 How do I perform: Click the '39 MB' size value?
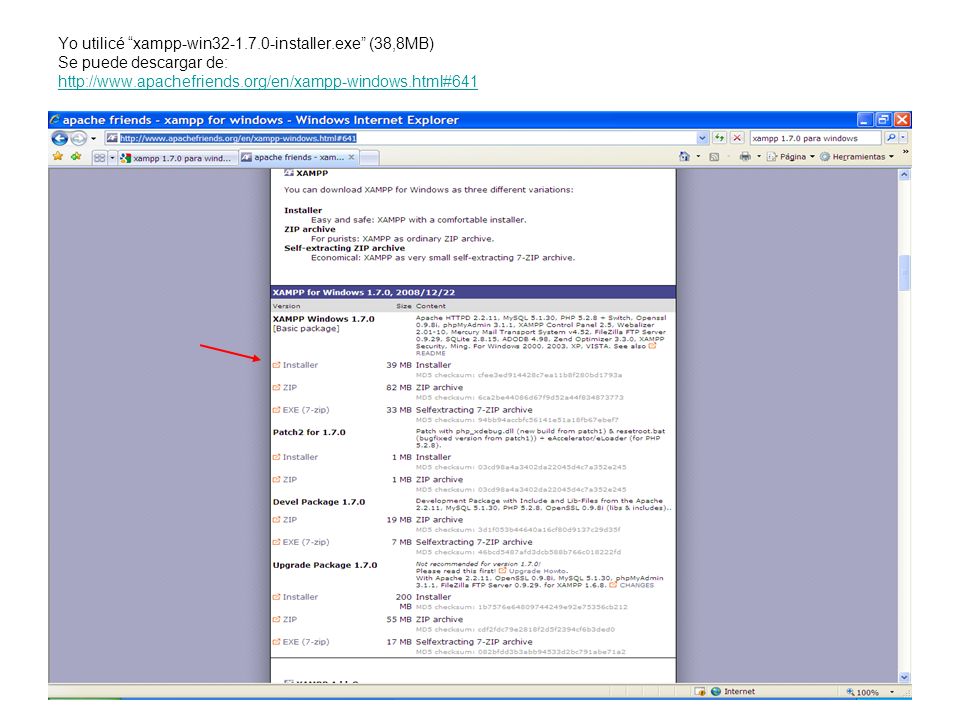coord(399,365)
